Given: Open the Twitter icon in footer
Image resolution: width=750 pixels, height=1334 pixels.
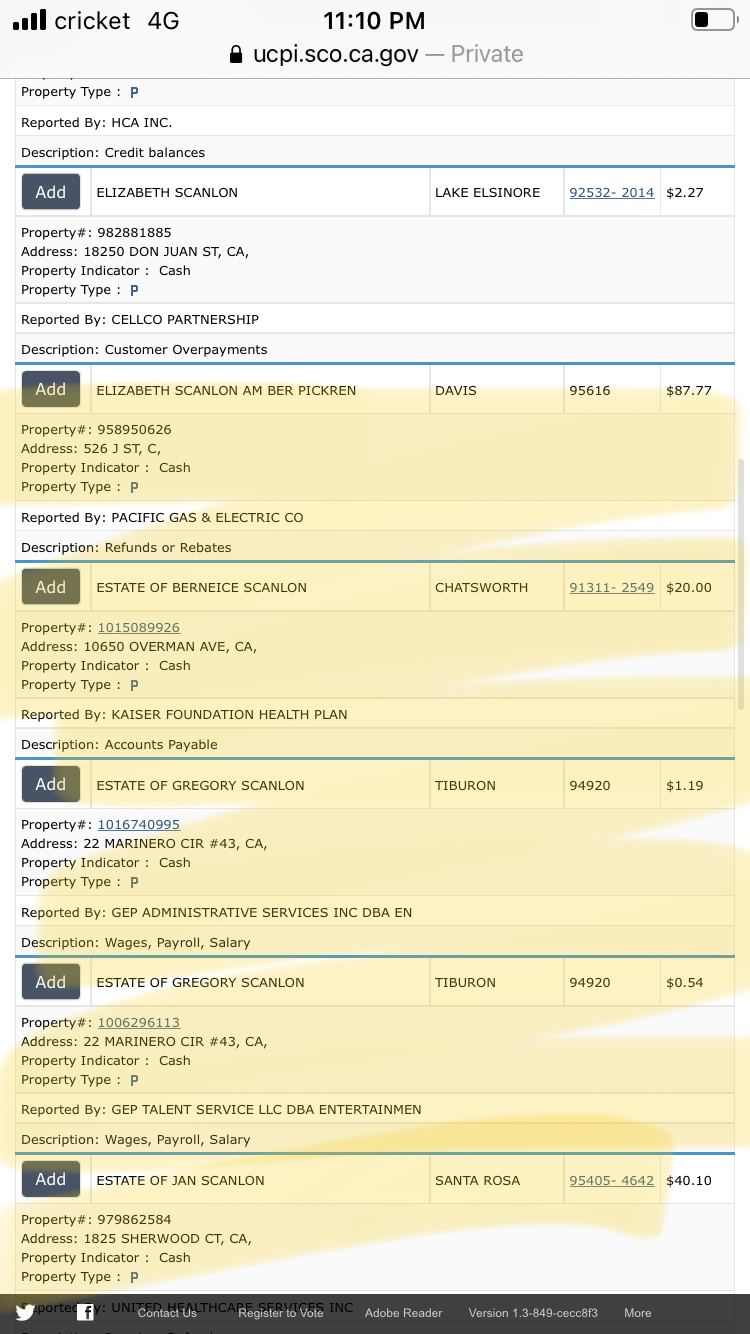Looking at the screenshot, I should coord(25,1313).
